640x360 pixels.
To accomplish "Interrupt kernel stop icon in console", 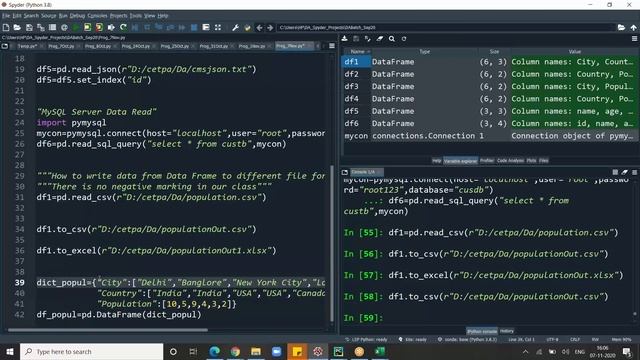I will tap(615, 172).
